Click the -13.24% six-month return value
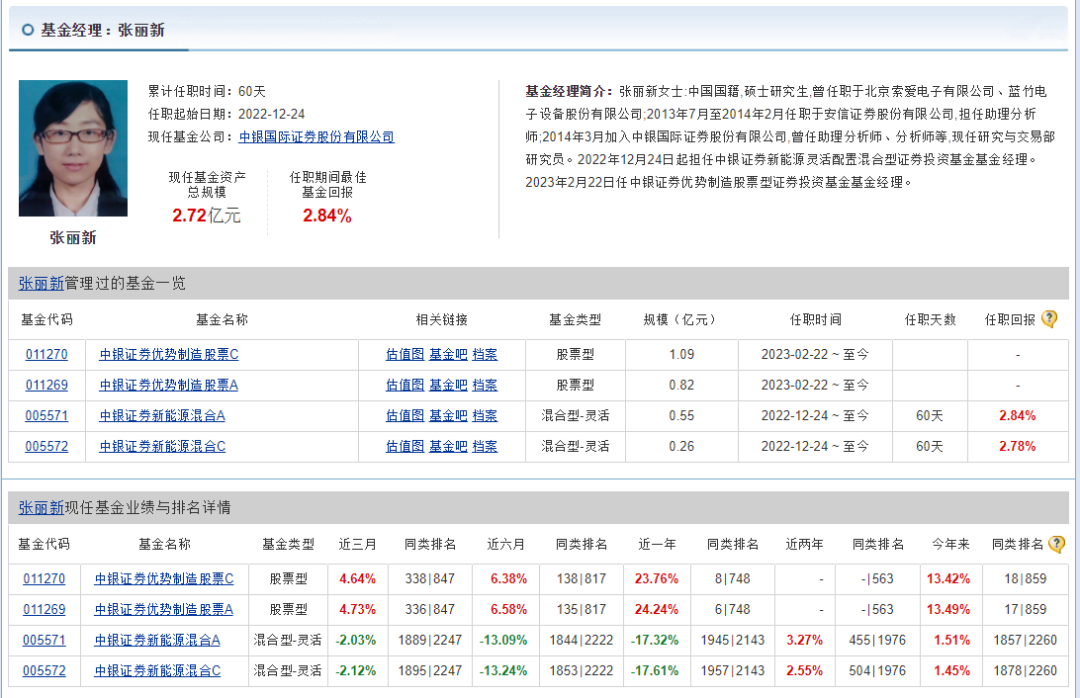Viewport: 1080px width, 698px height. coord(503,670)
